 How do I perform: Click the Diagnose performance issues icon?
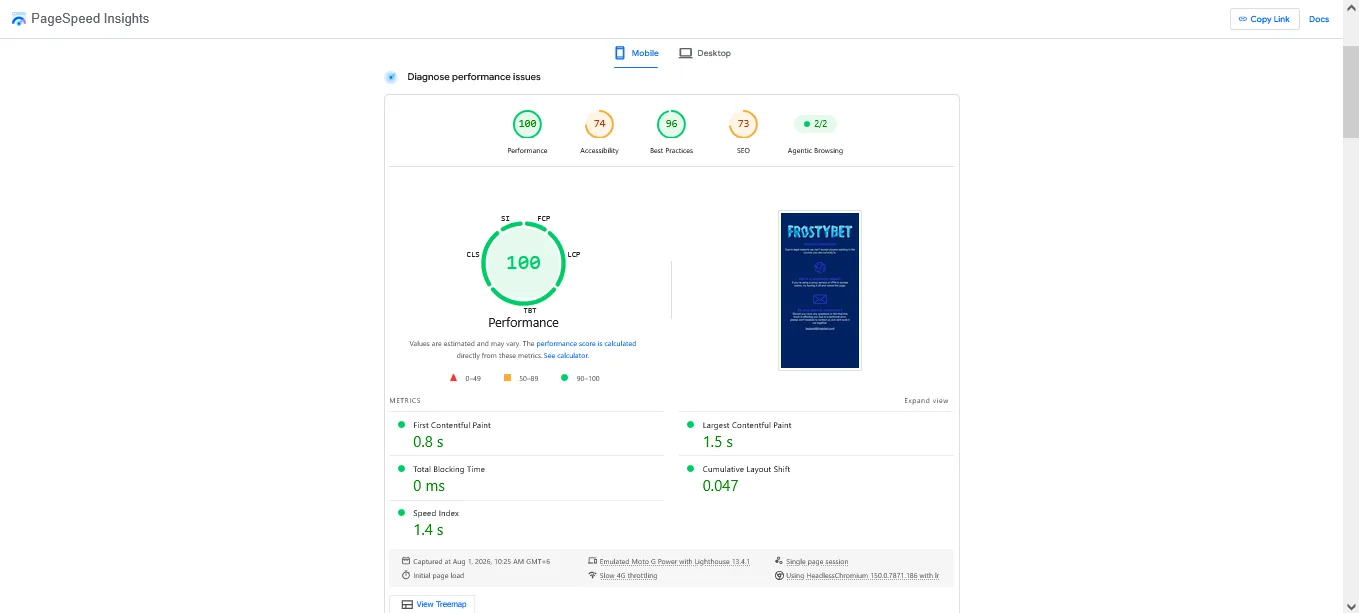pos(391,77)
